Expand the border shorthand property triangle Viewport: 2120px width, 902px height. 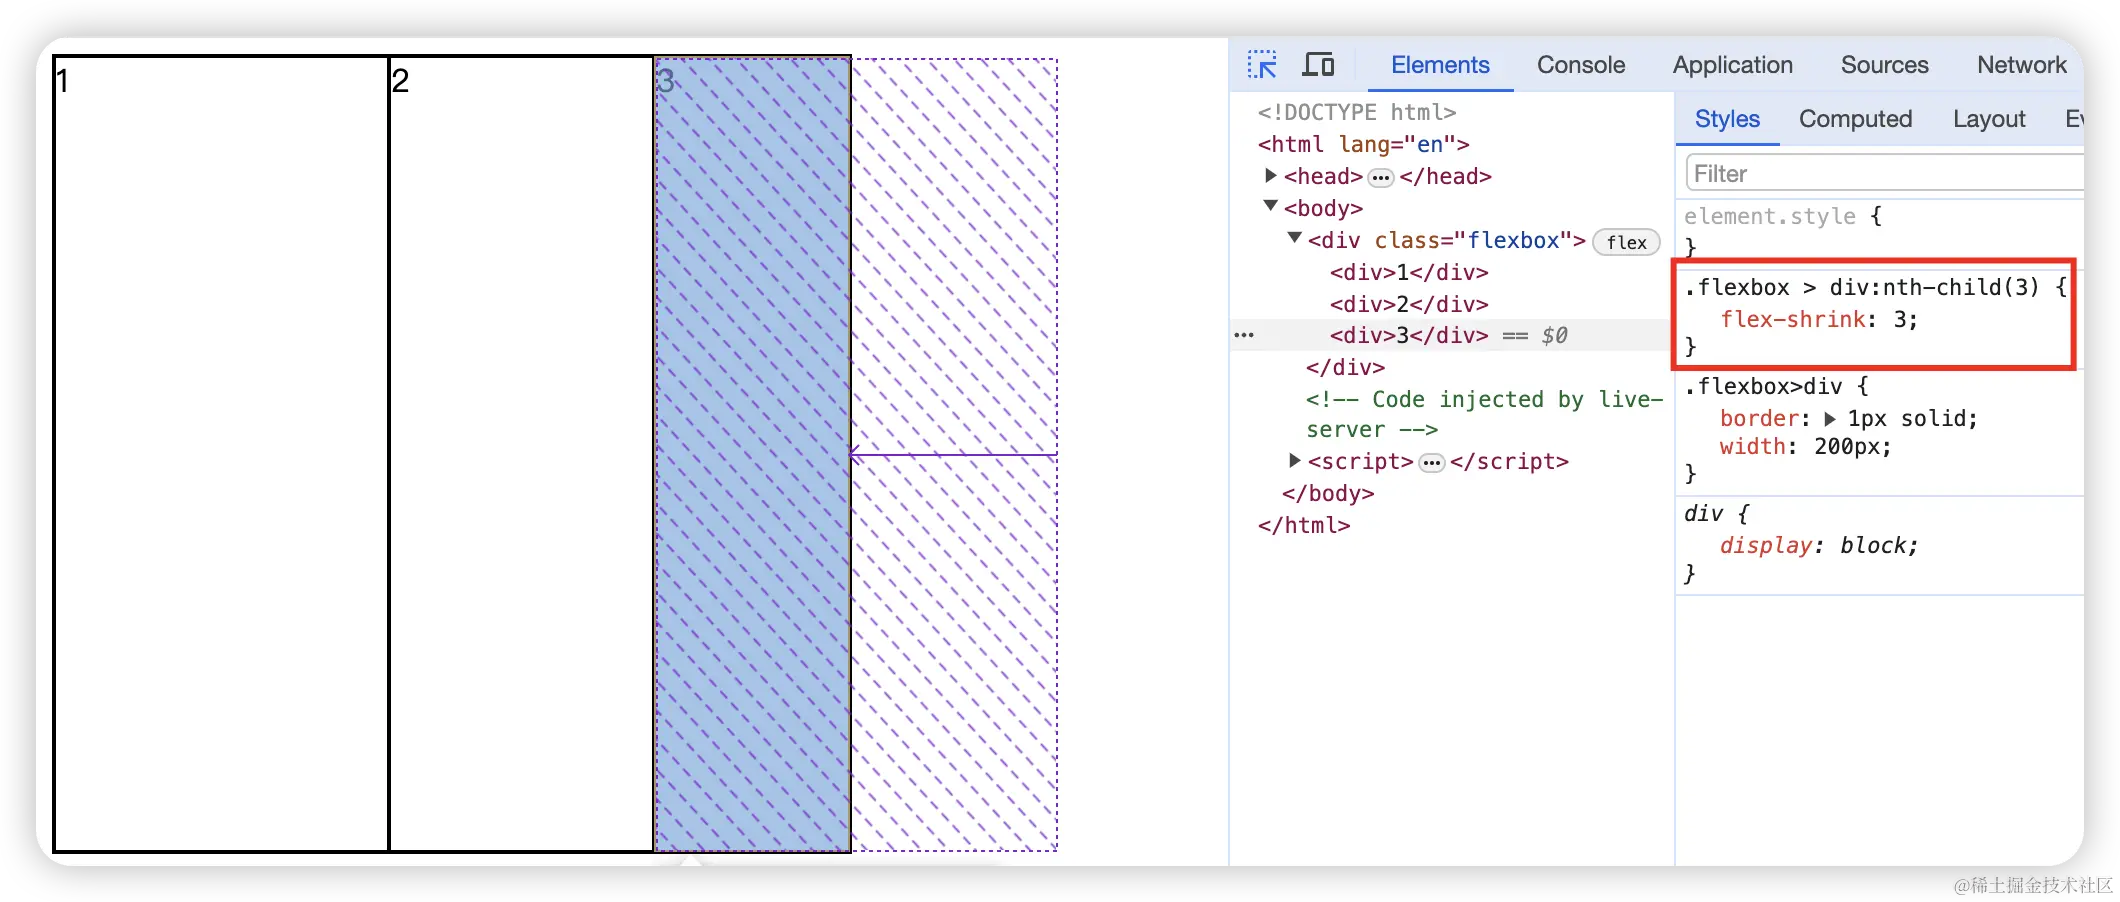[1830, 419]
